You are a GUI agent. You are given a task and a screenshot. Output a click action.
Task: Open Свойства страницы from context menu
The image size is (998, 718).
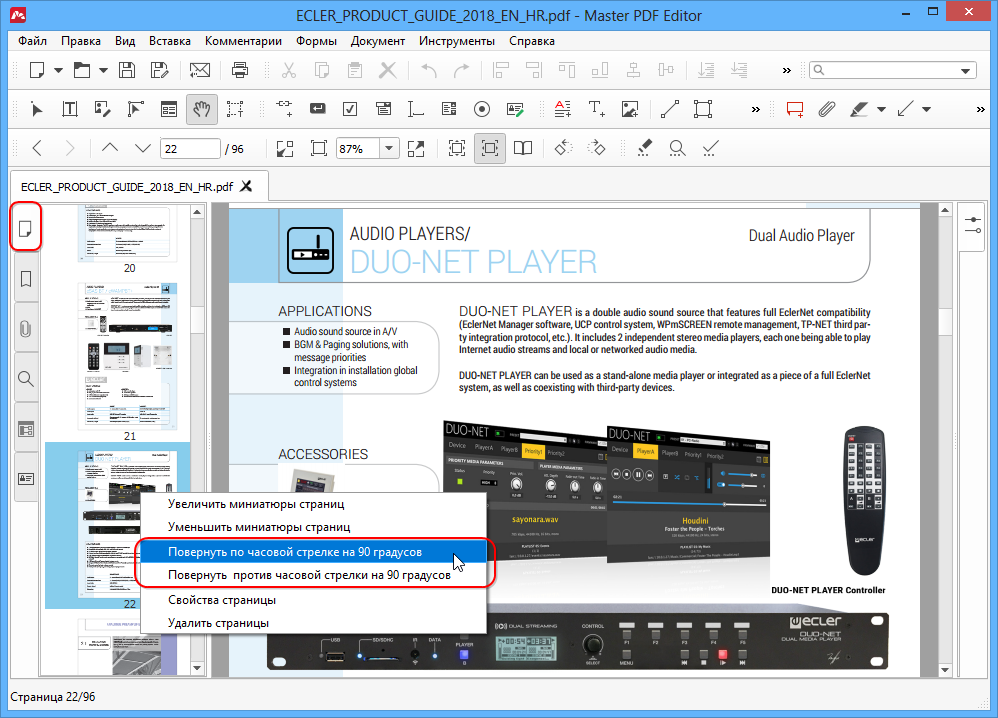[313, 600]
